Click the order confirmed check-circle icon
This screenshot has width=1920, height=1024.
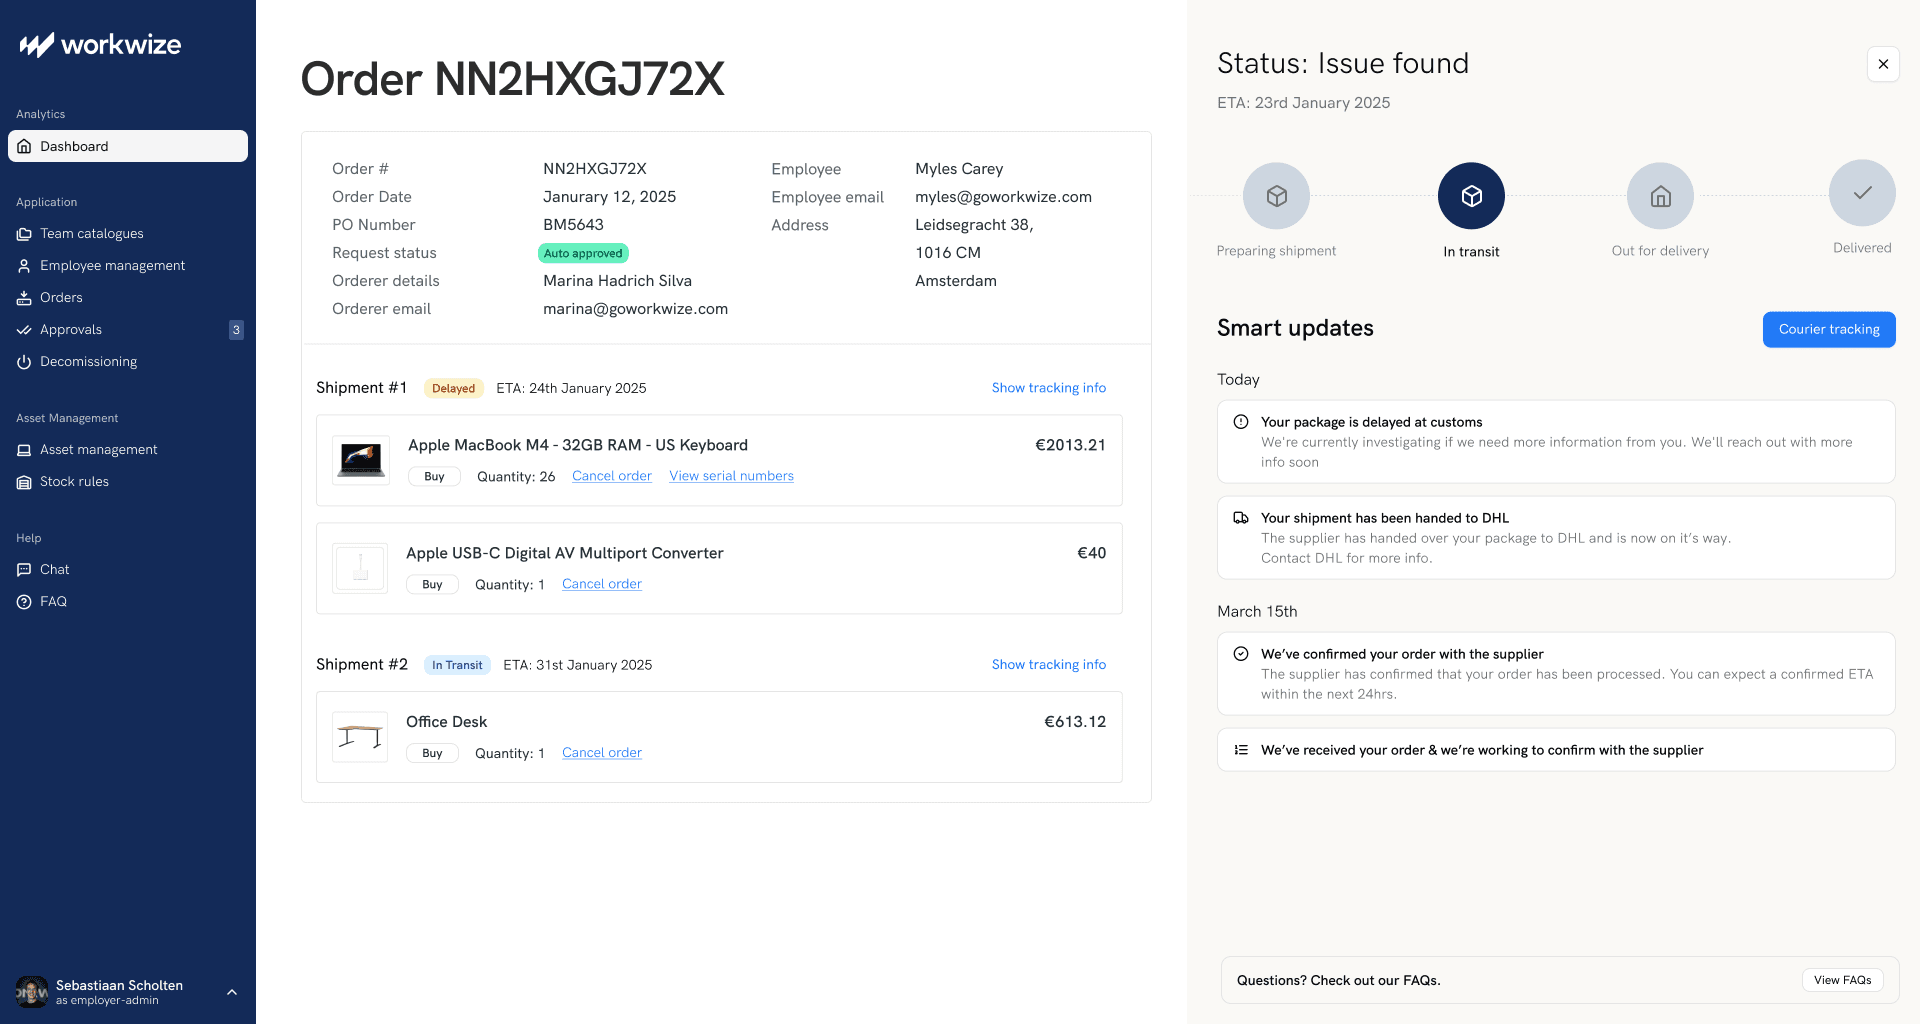[1241, 654]
